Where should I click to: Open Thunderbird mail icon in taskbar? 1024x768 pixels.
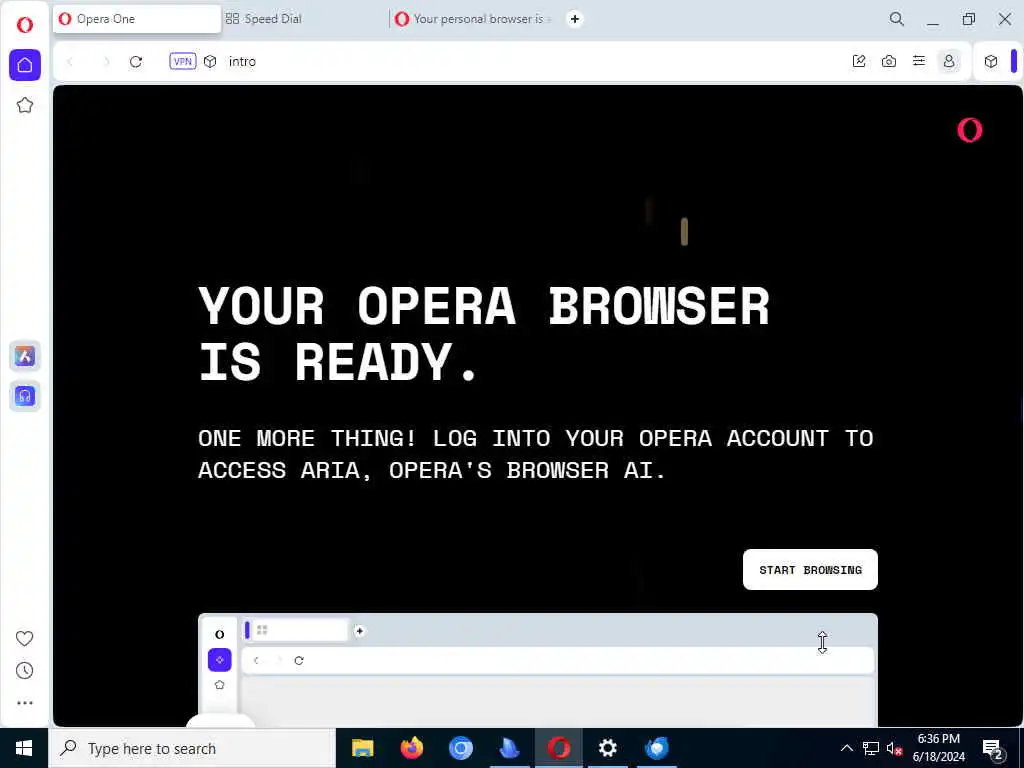[x=656, y=748]
